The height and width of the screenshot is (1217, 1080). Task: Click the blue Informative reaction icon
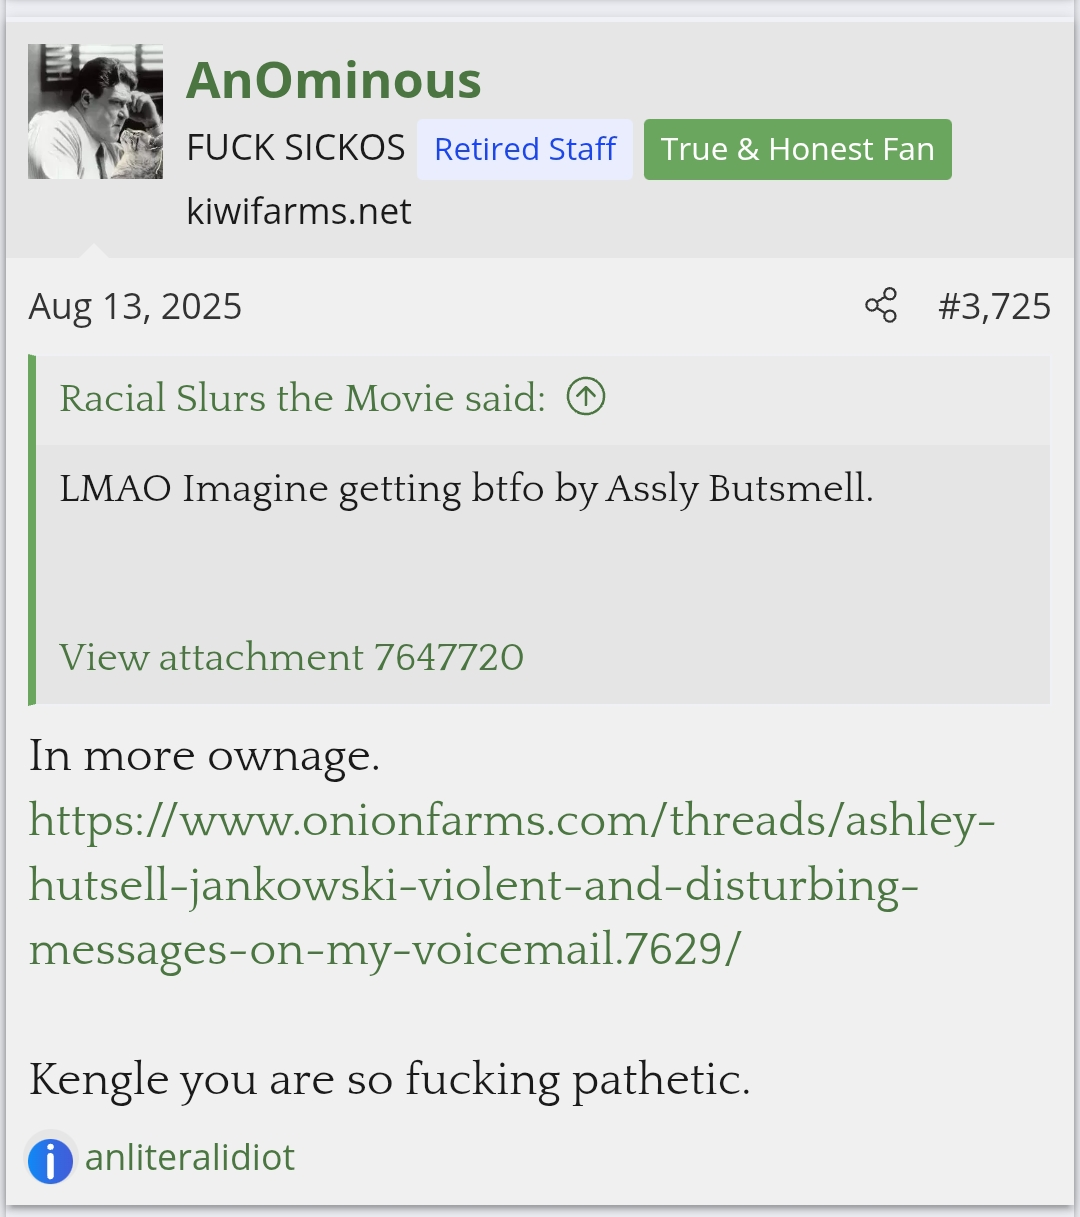pyautogui.click(x=50, y=1160)
